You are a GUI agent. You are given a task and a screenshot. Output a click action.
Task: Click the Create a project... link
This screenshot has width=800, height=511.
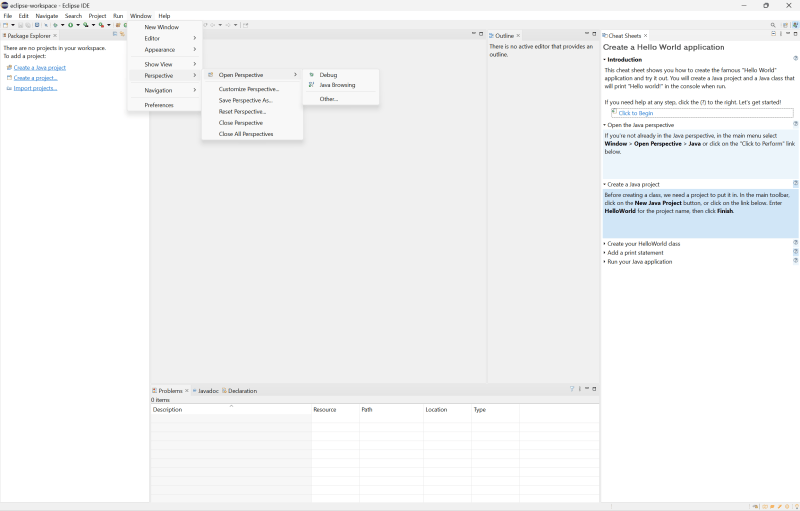coord(36,78)
